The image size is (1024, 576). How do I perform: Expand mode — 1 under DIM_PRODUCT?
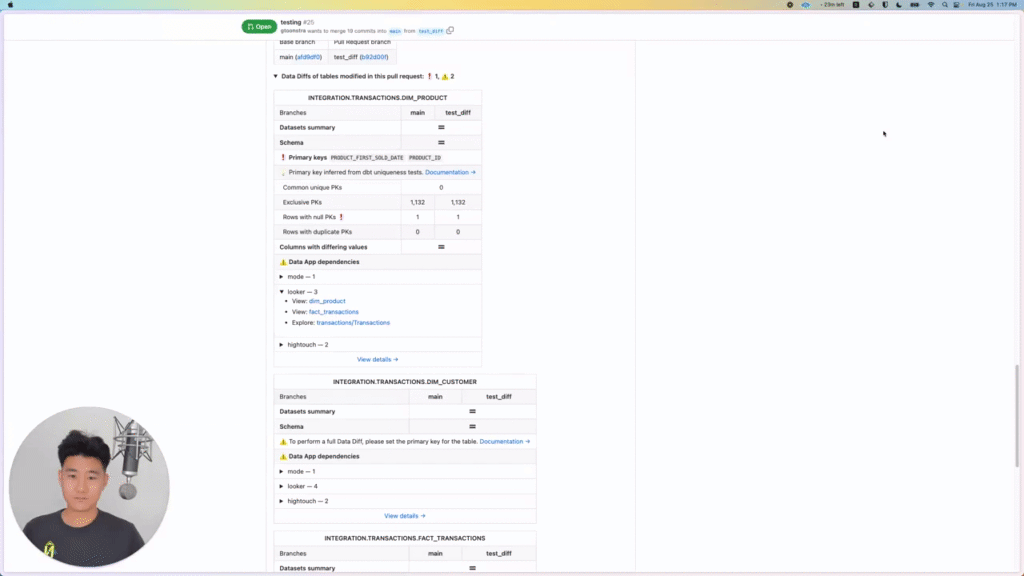click(281, 277)
